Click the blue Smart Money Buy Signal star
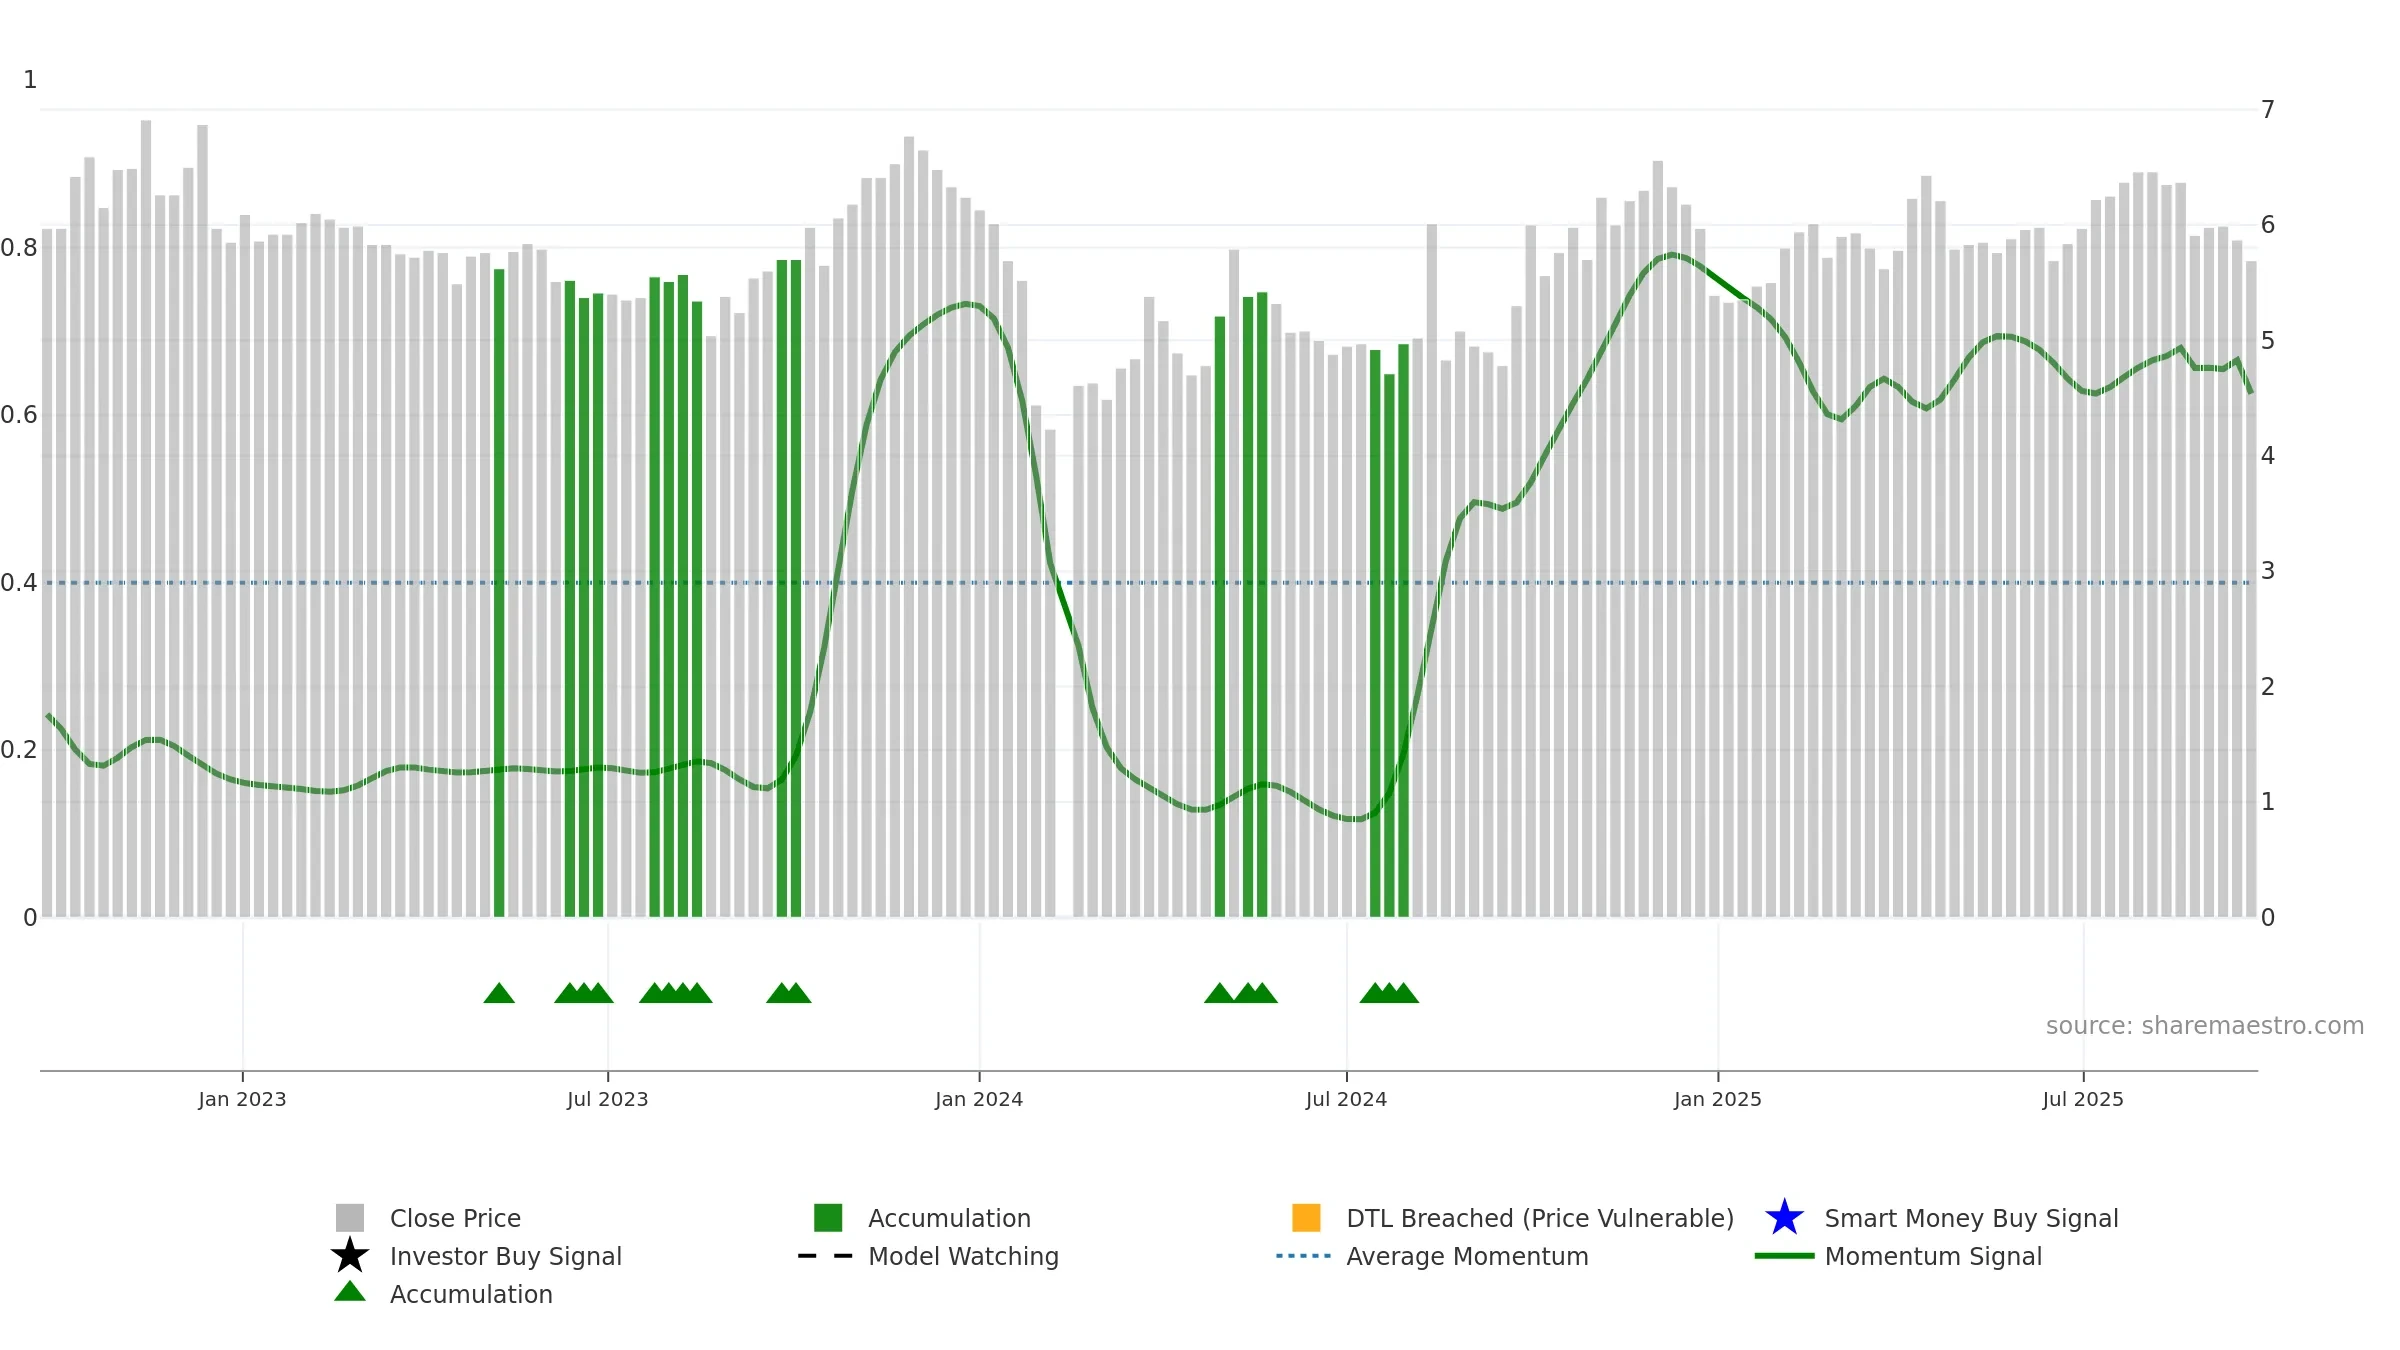 [1784, 1218]
